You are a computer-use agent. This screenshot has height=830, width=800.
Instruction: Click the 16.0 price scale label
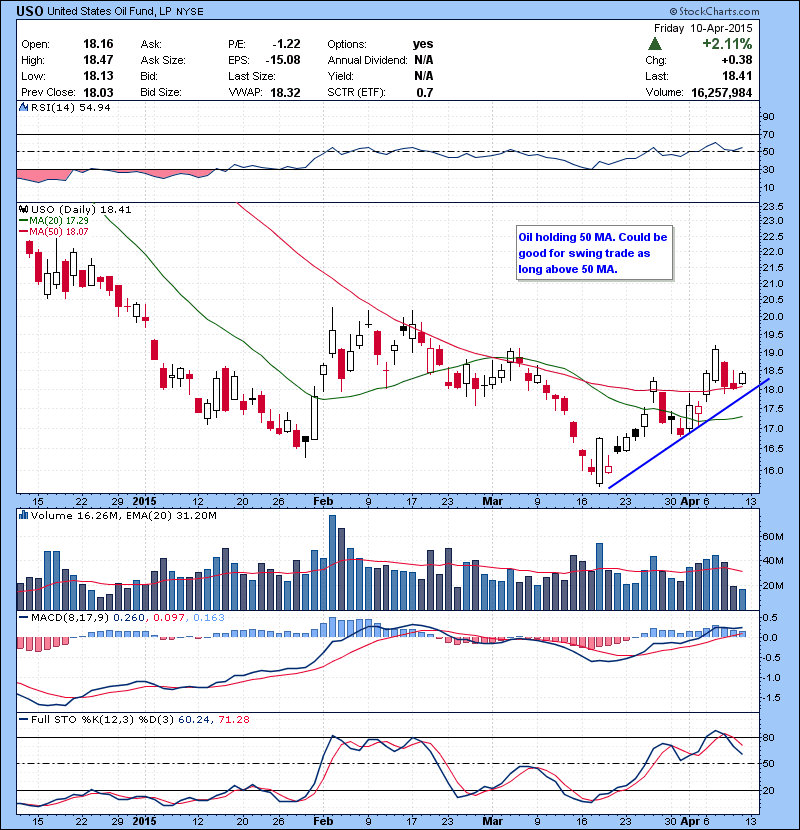(x=772, y=471)
